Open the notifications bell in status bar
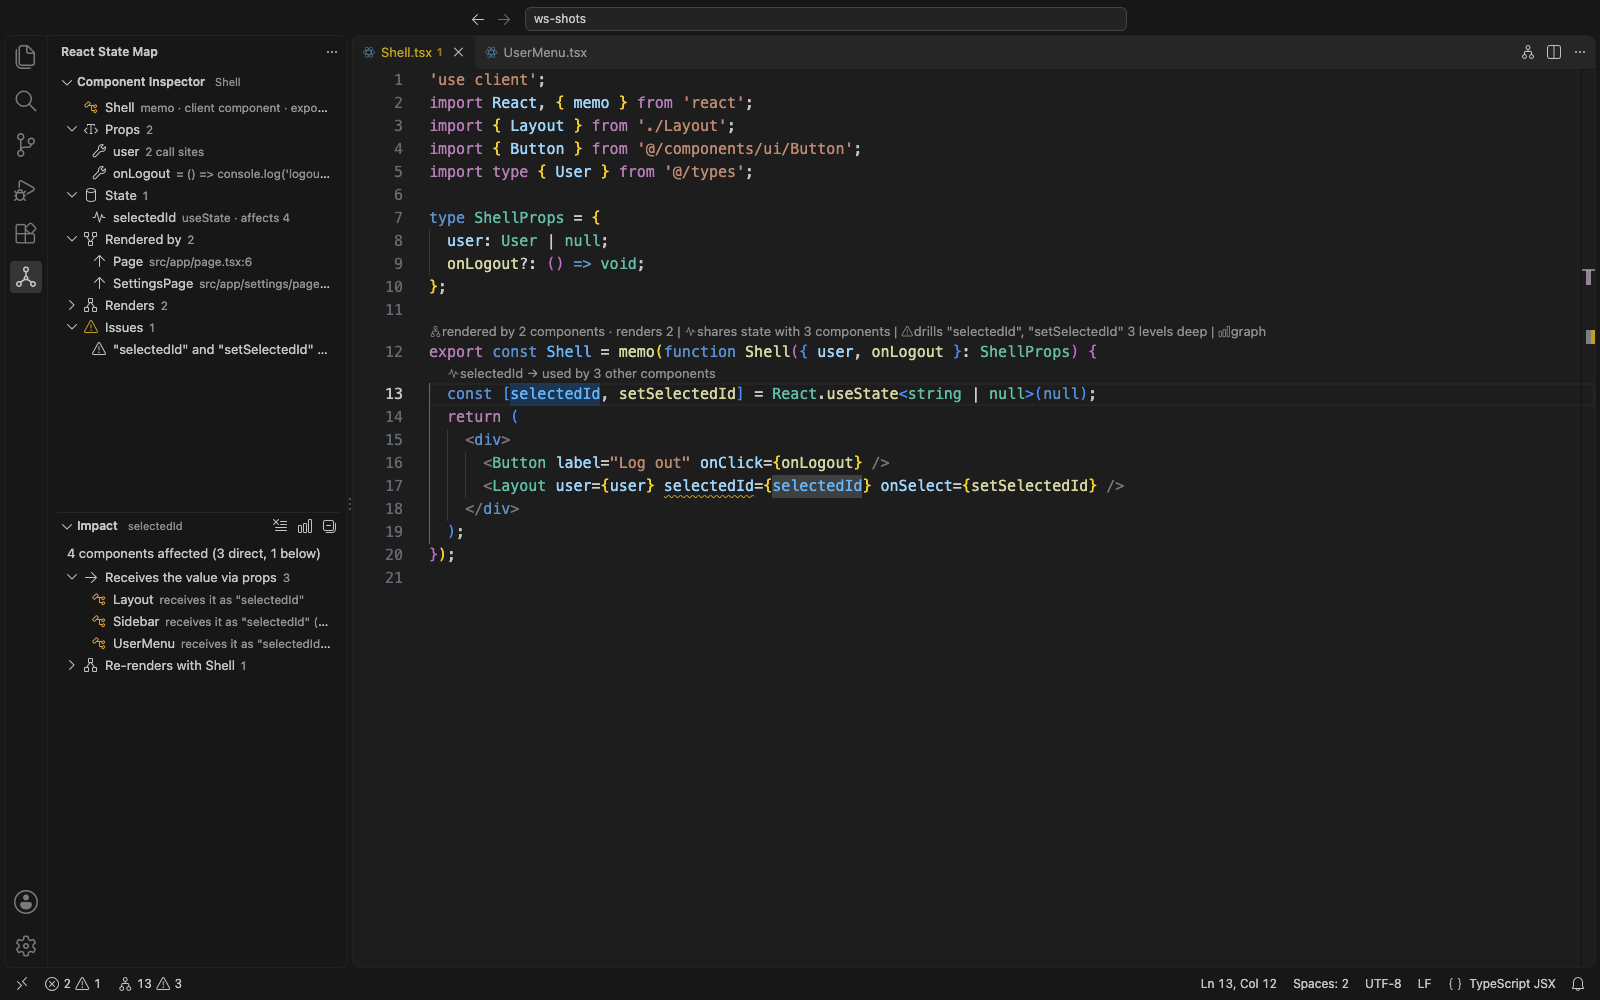 point(1578,984)
